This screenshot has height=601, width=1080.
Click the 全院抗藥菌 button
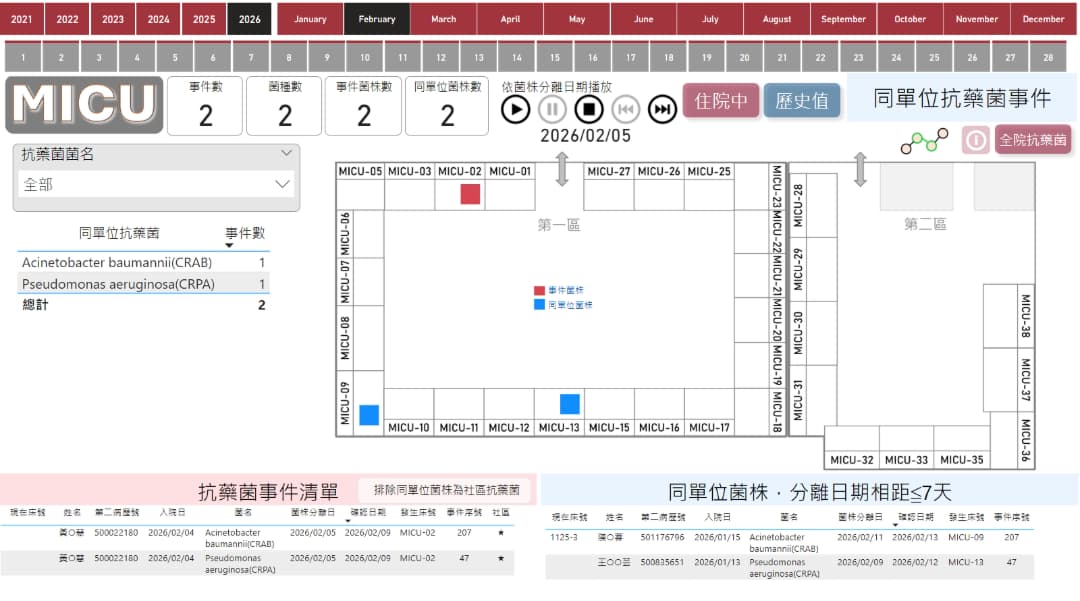tap(1033, 140)
